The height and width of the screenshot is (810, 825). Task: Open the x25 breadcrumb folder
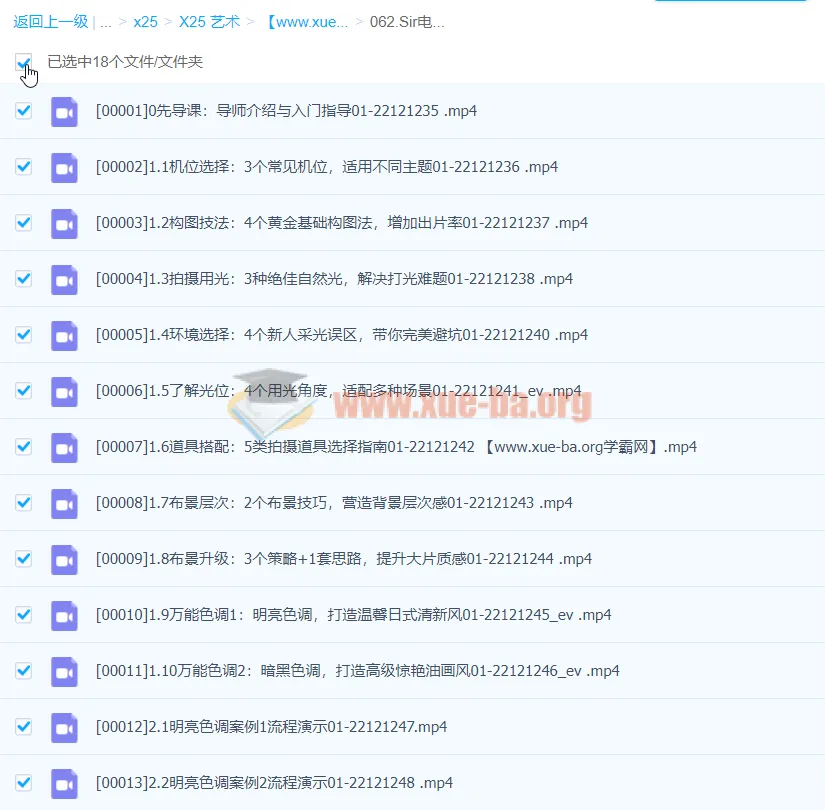tap(145, 21)
